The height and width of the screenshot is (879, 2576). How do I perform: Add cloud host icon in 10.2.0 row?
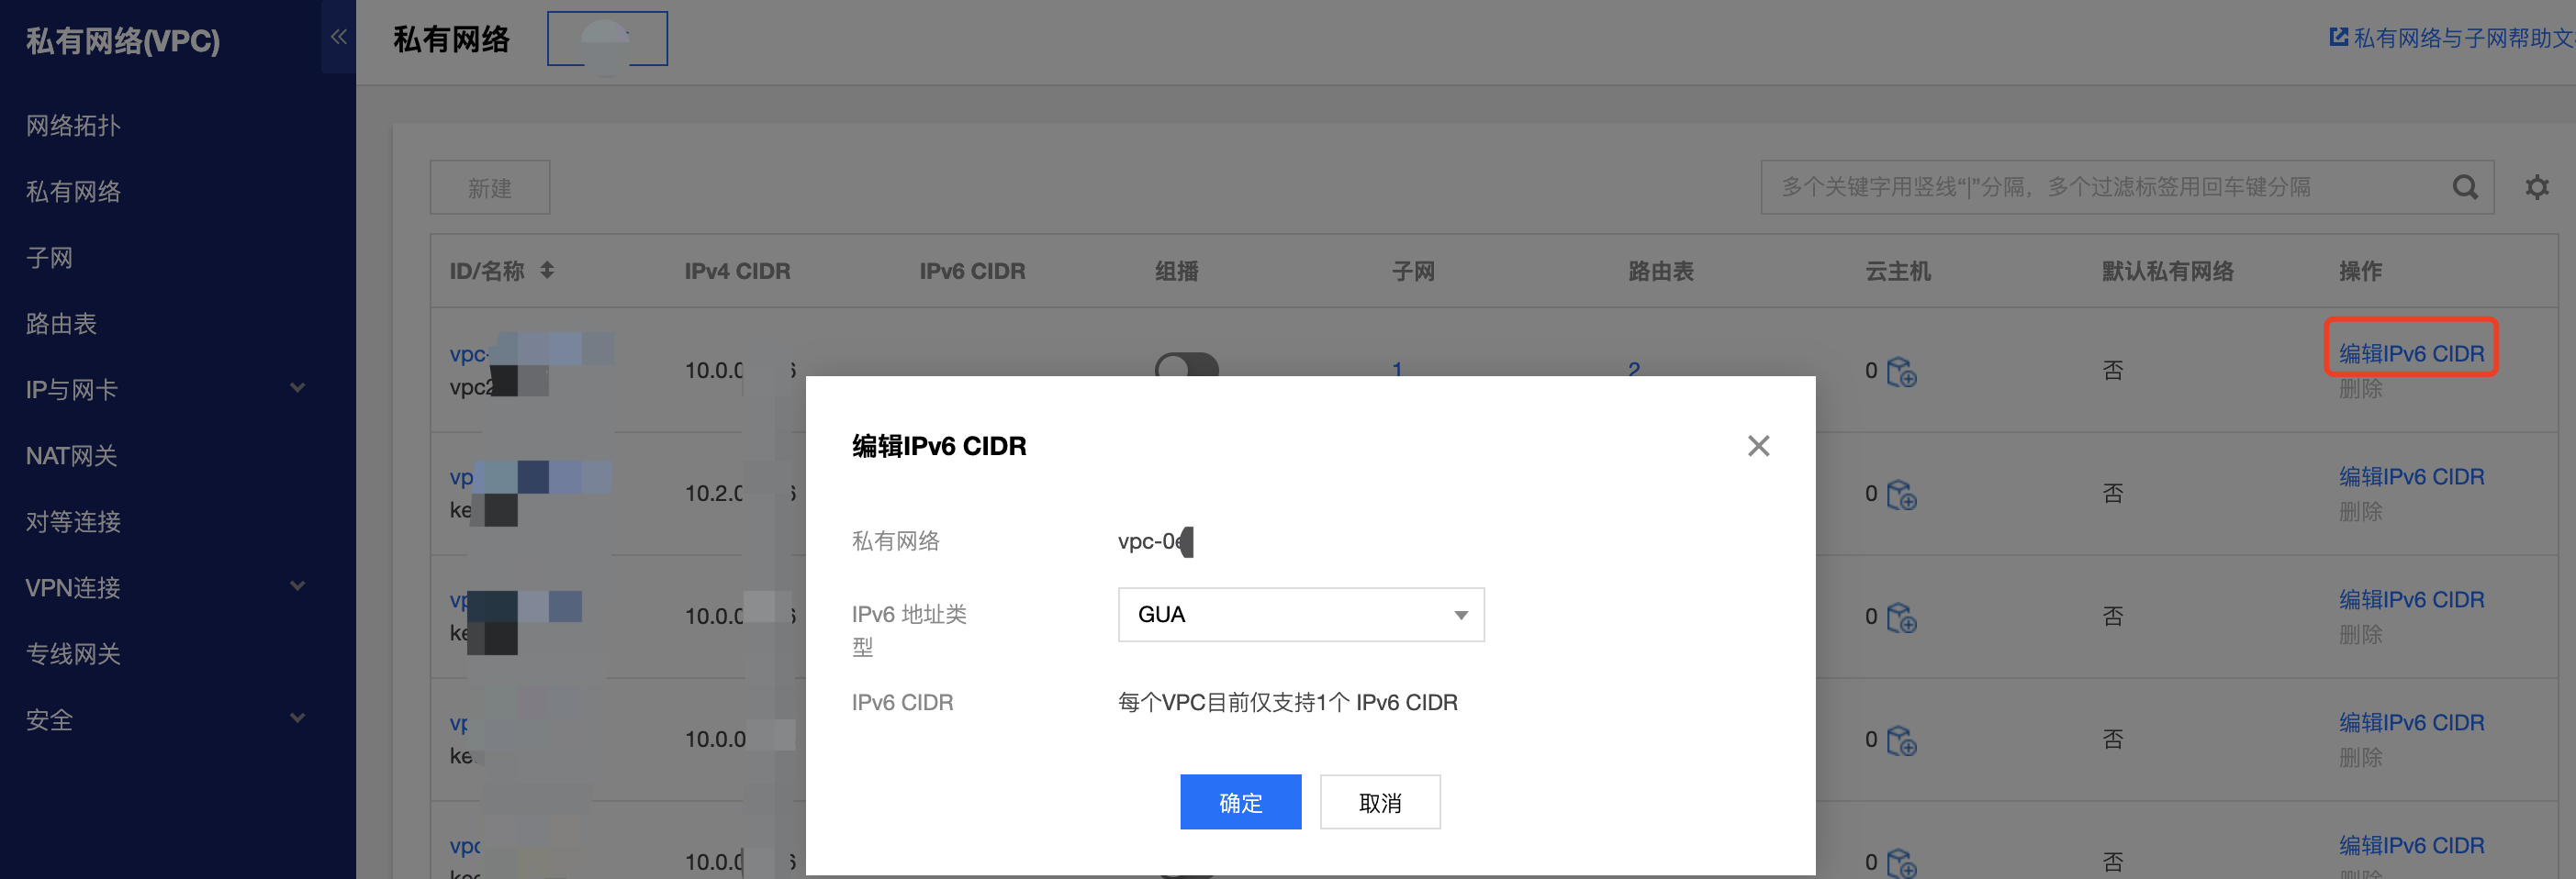pos(1901,495)
